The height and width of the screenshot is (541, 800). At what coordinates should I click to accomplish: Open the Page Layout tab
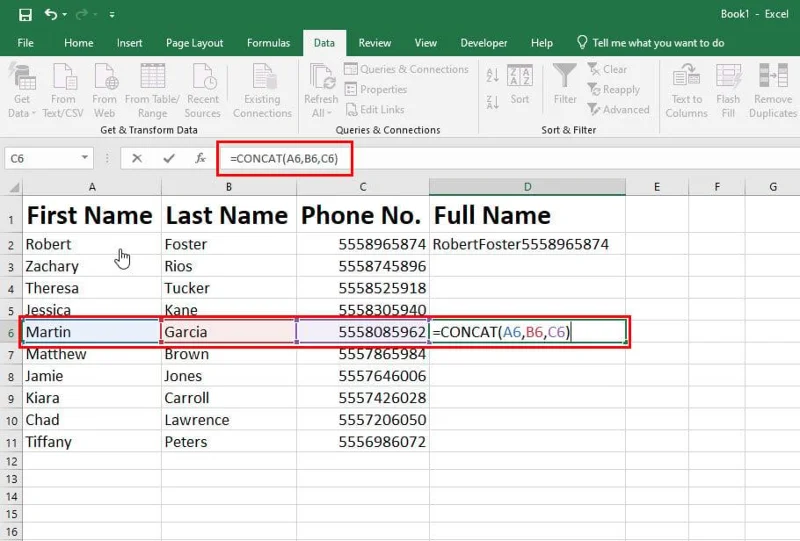click(194, 43)
